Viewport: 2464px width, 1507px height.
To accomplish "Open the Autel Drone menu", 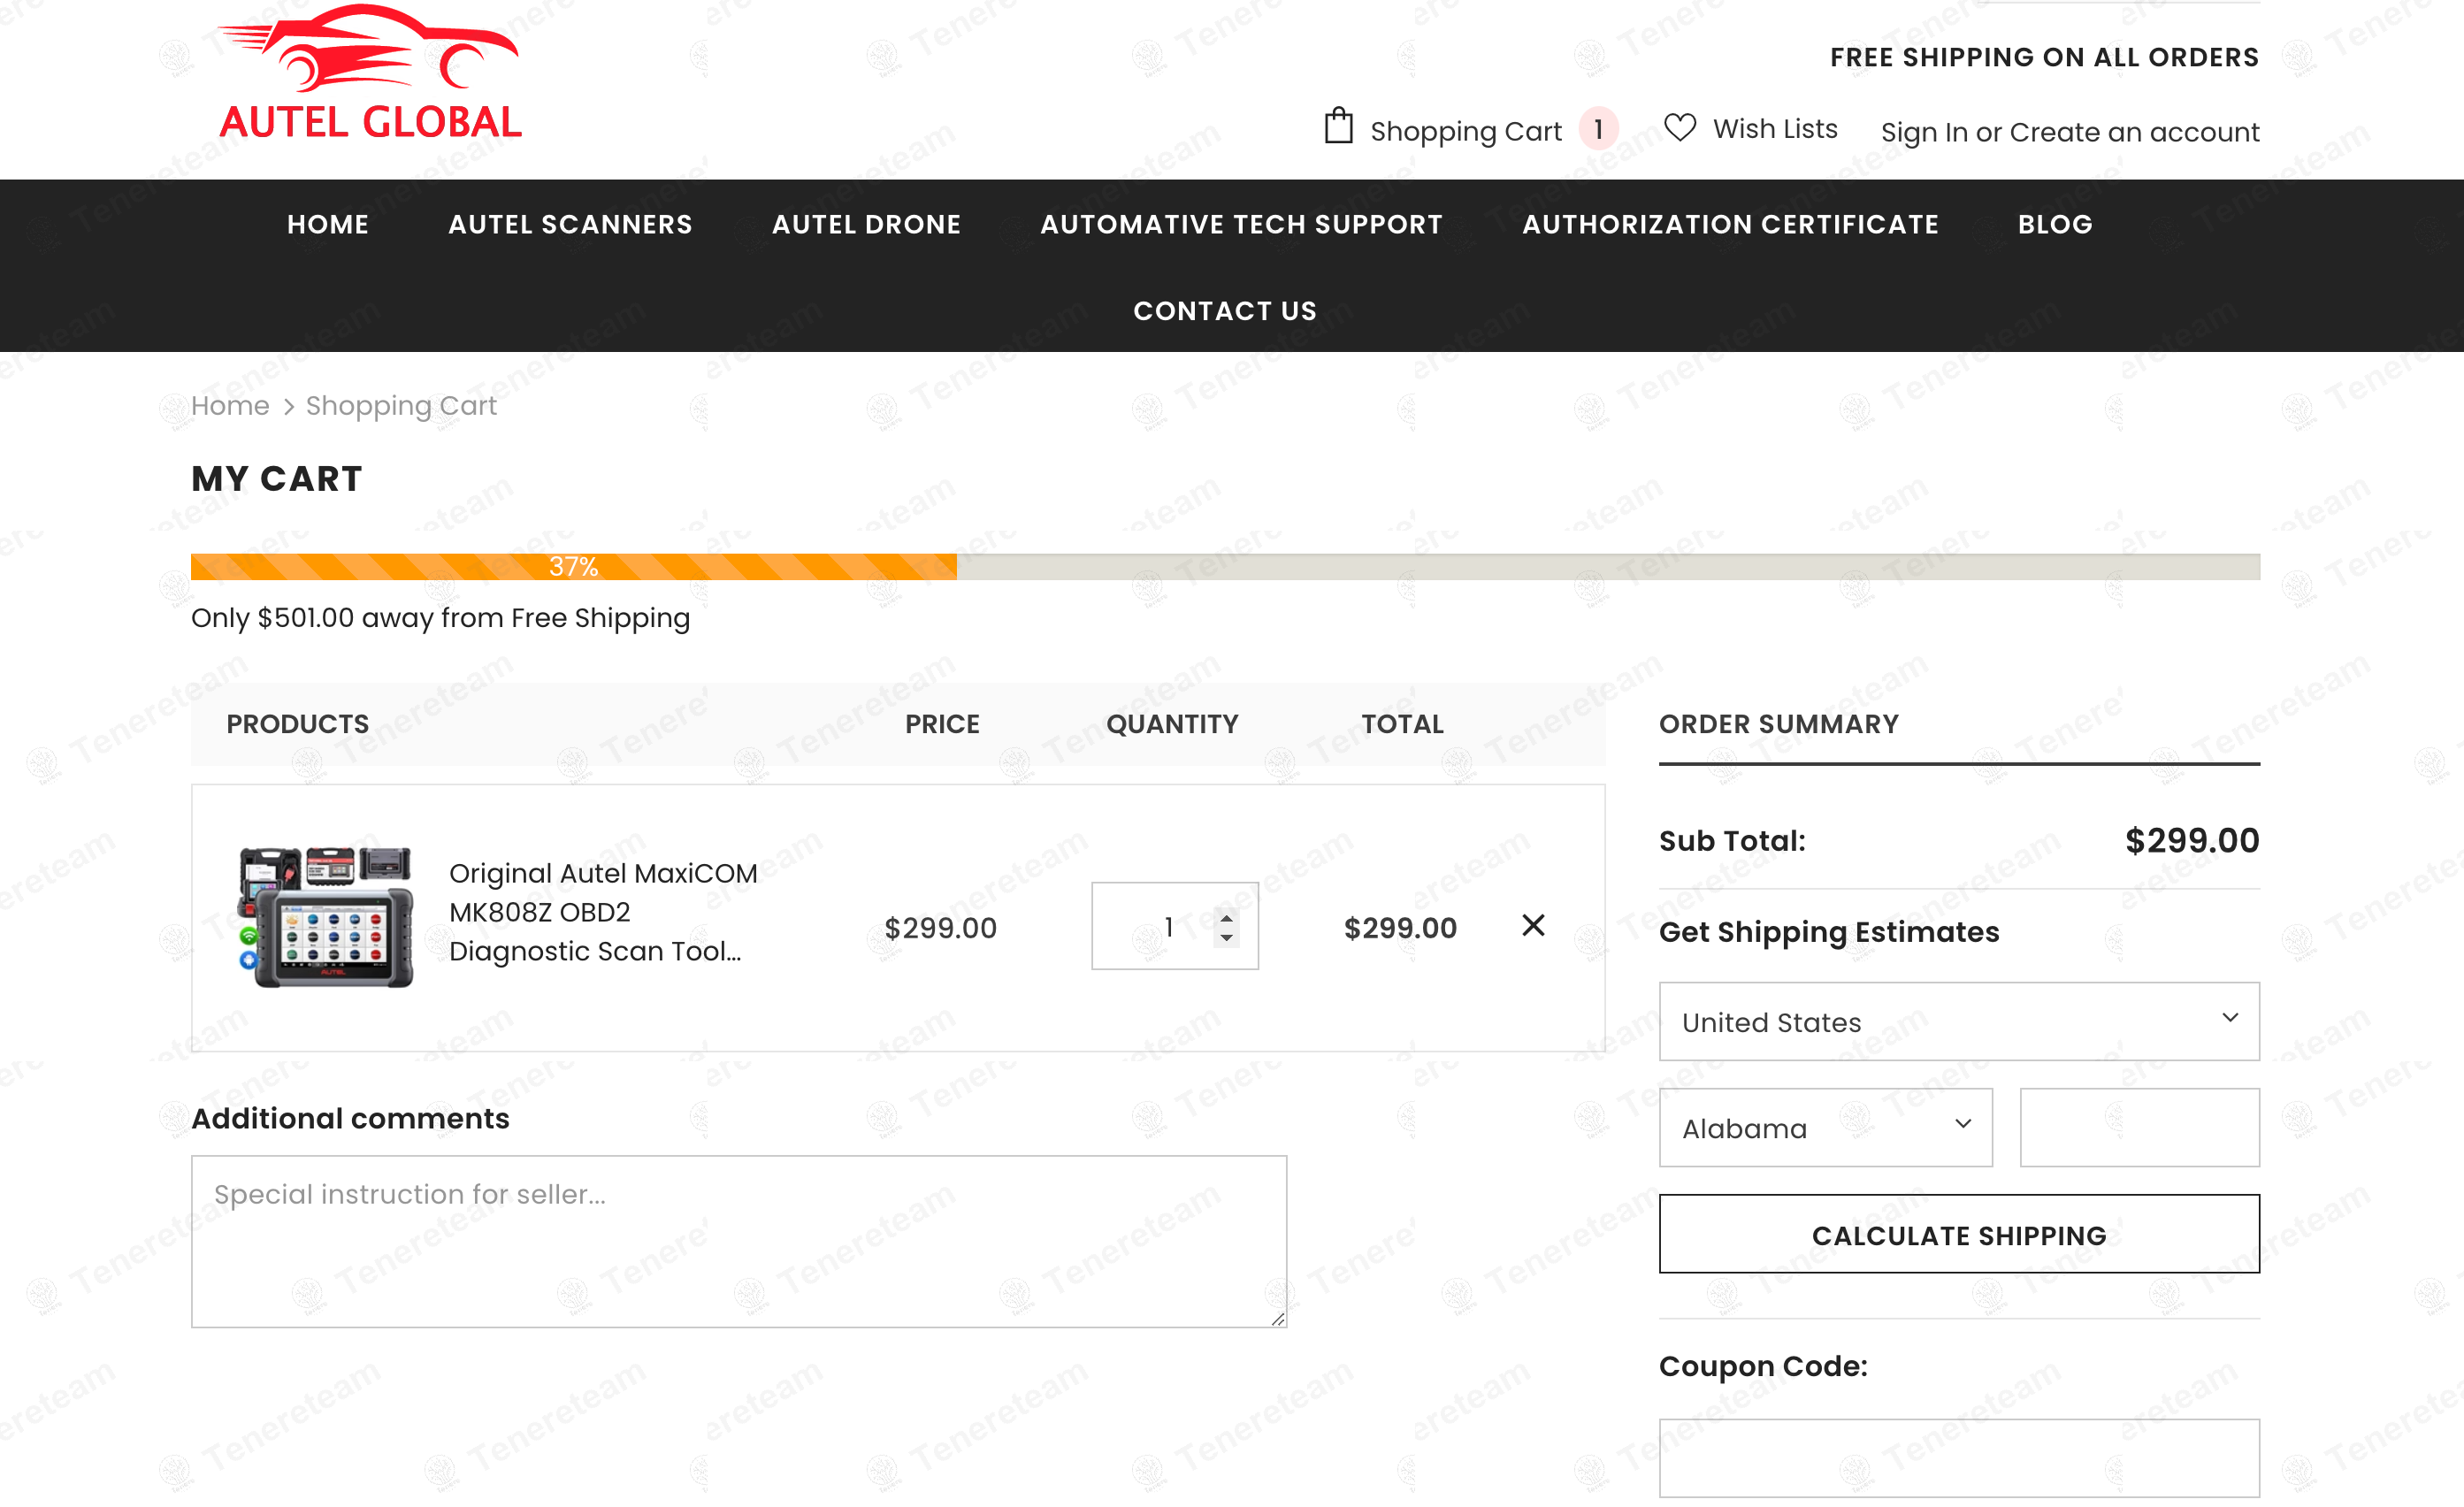I will click(866, 224).
